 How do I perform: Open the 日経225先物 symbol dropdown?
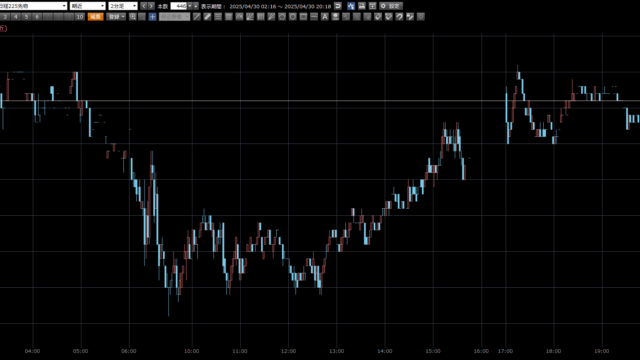point(33,6)
